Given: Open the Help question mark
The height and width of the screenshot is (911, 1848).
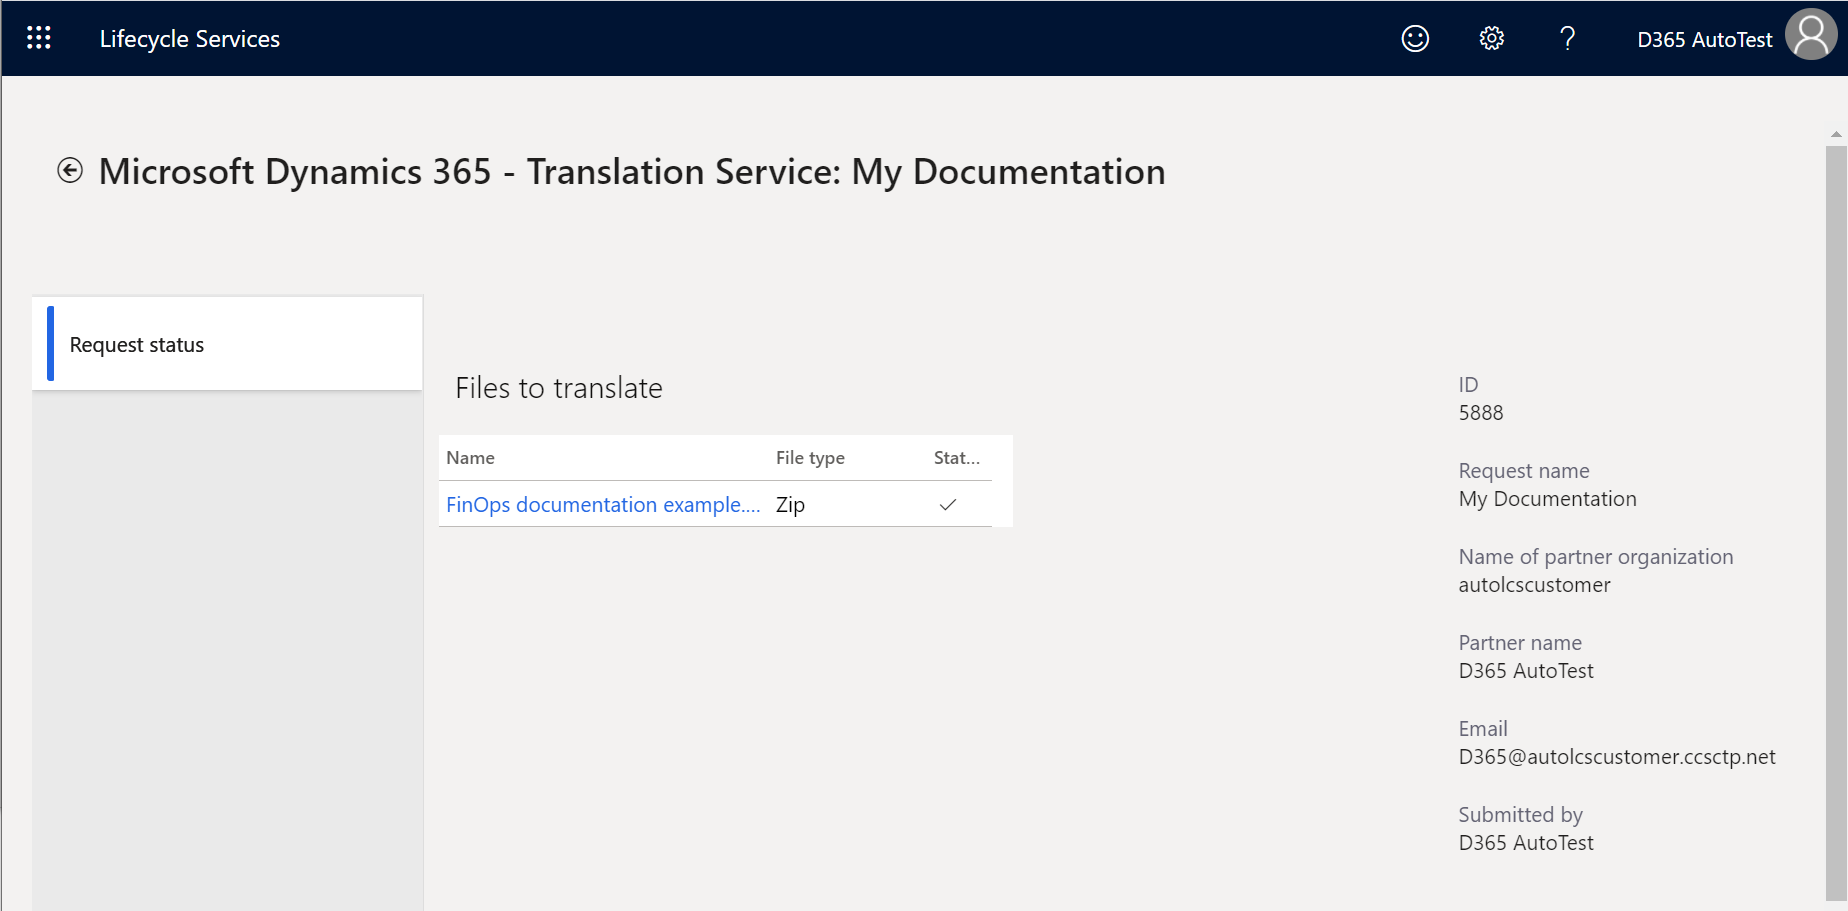Looking at the screenshot, I should pyautogui.click(x=1566, y=38).
